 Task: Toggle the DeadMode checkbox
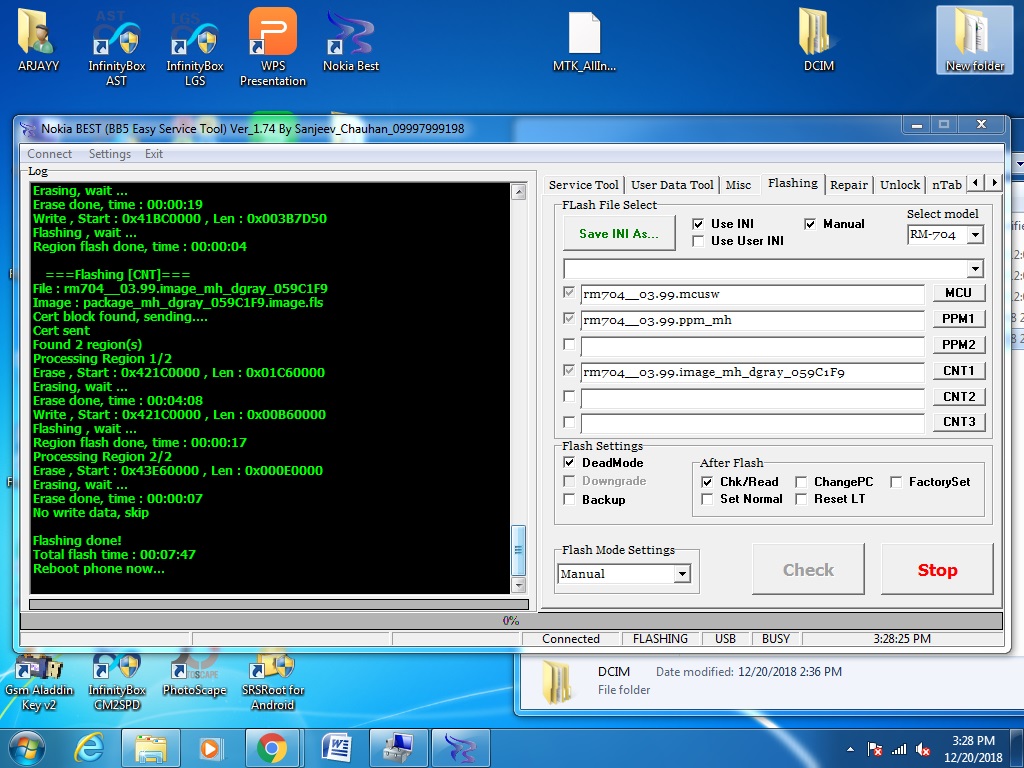(569, 462)
